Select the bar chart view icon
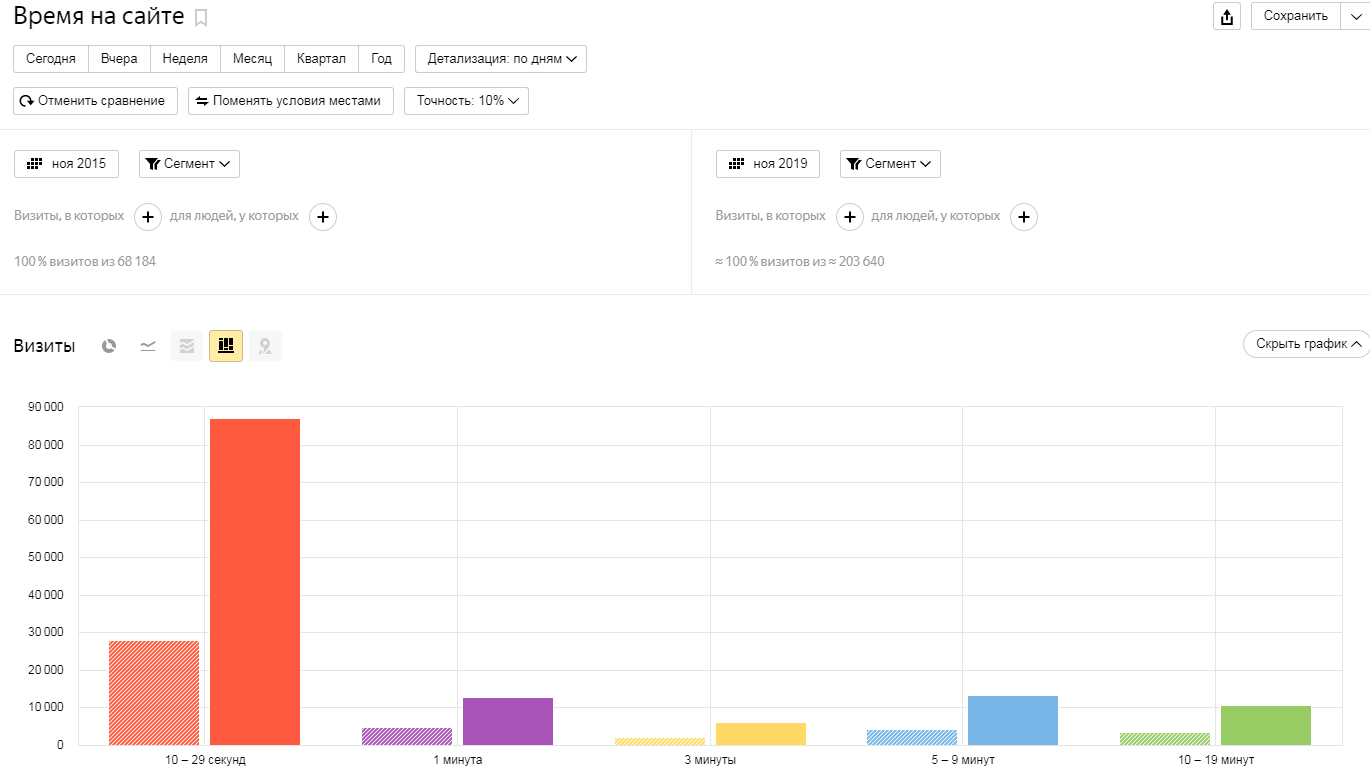 coord(226,346)
